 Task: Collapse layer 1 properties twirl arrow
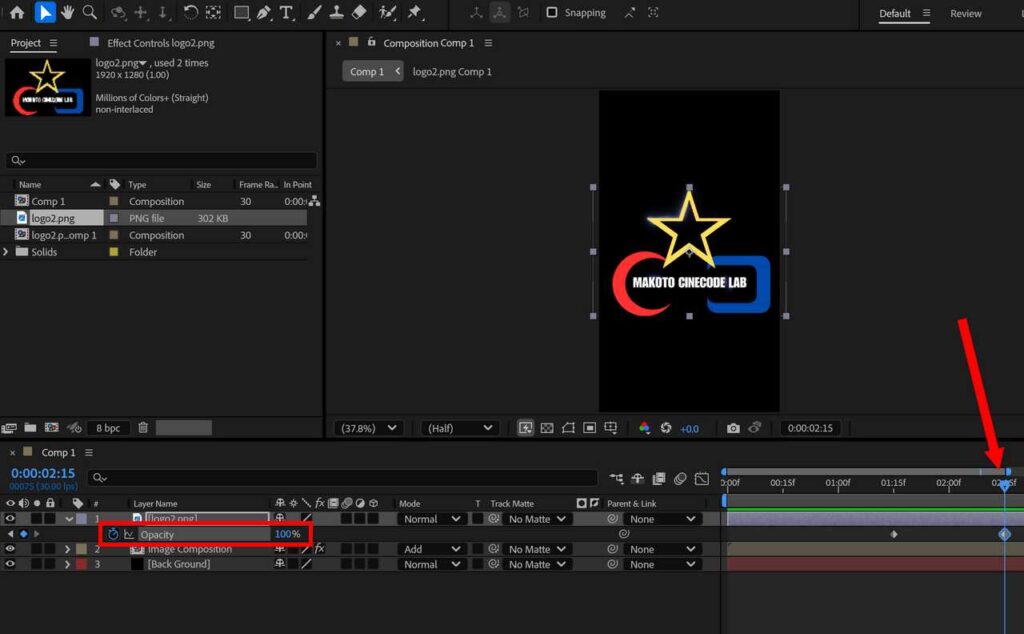(68, 519)
